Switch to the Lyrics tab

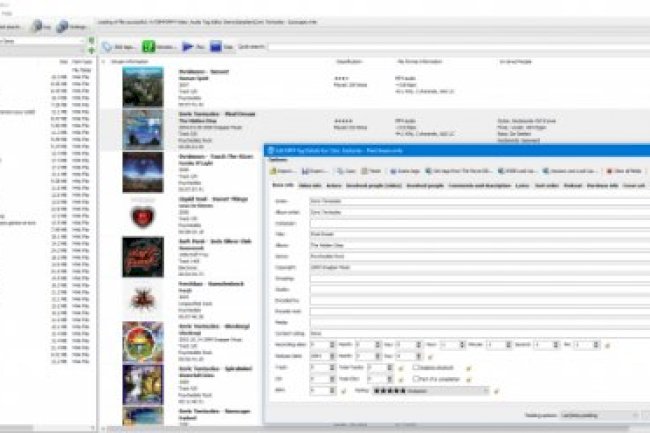519,186
